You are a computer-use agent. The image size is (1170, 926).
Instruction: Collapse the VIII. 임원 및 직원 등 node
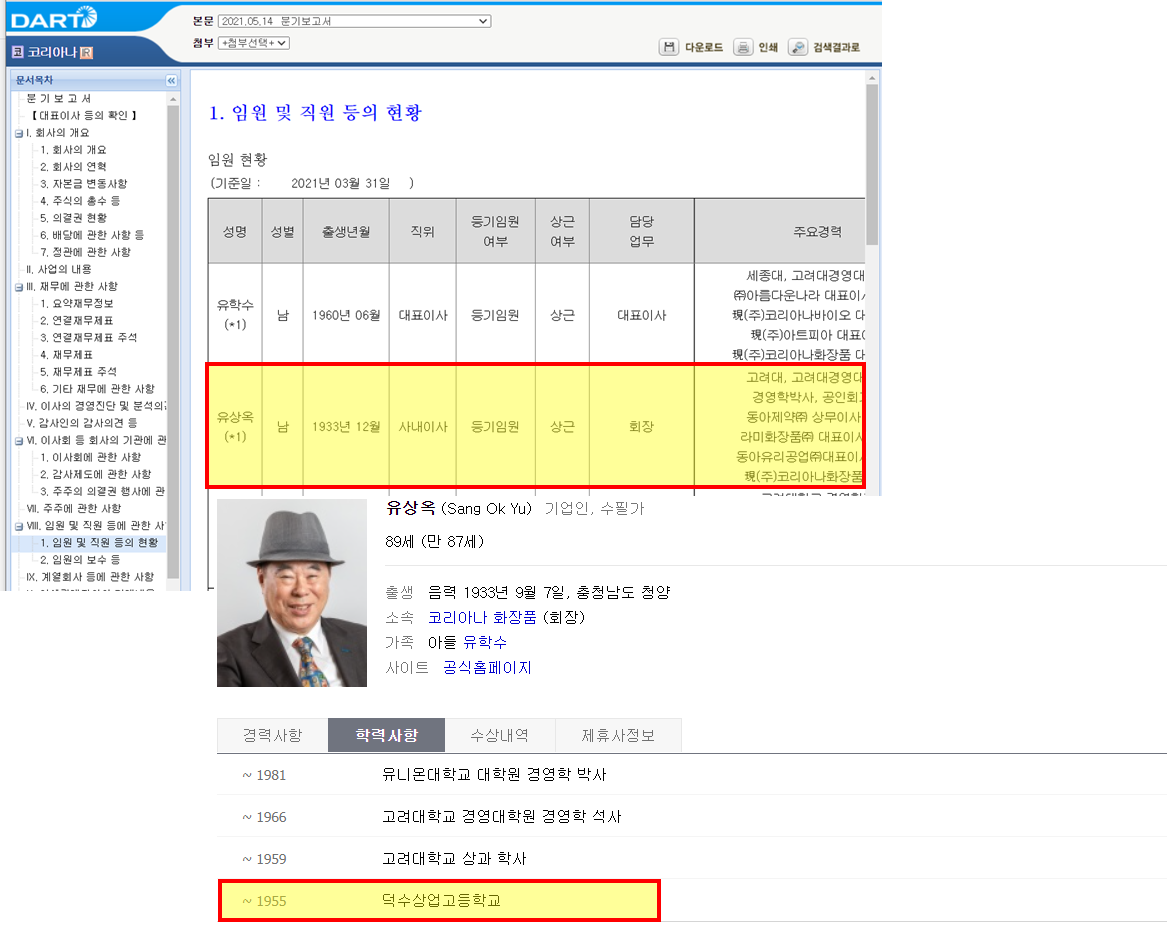click(x=19, y=526)
